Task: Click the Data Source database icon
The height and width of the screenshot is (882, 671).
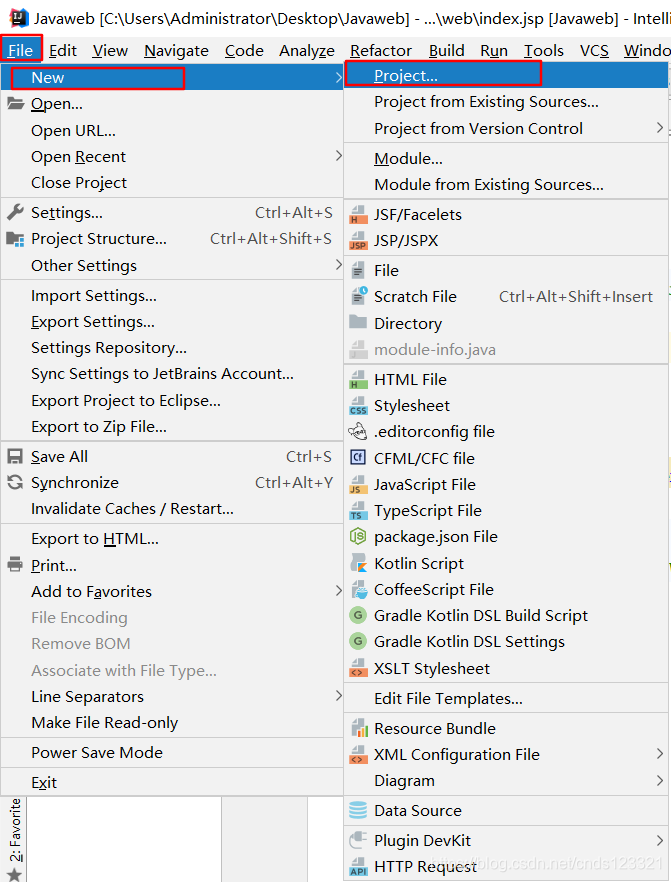Action: 358,810
